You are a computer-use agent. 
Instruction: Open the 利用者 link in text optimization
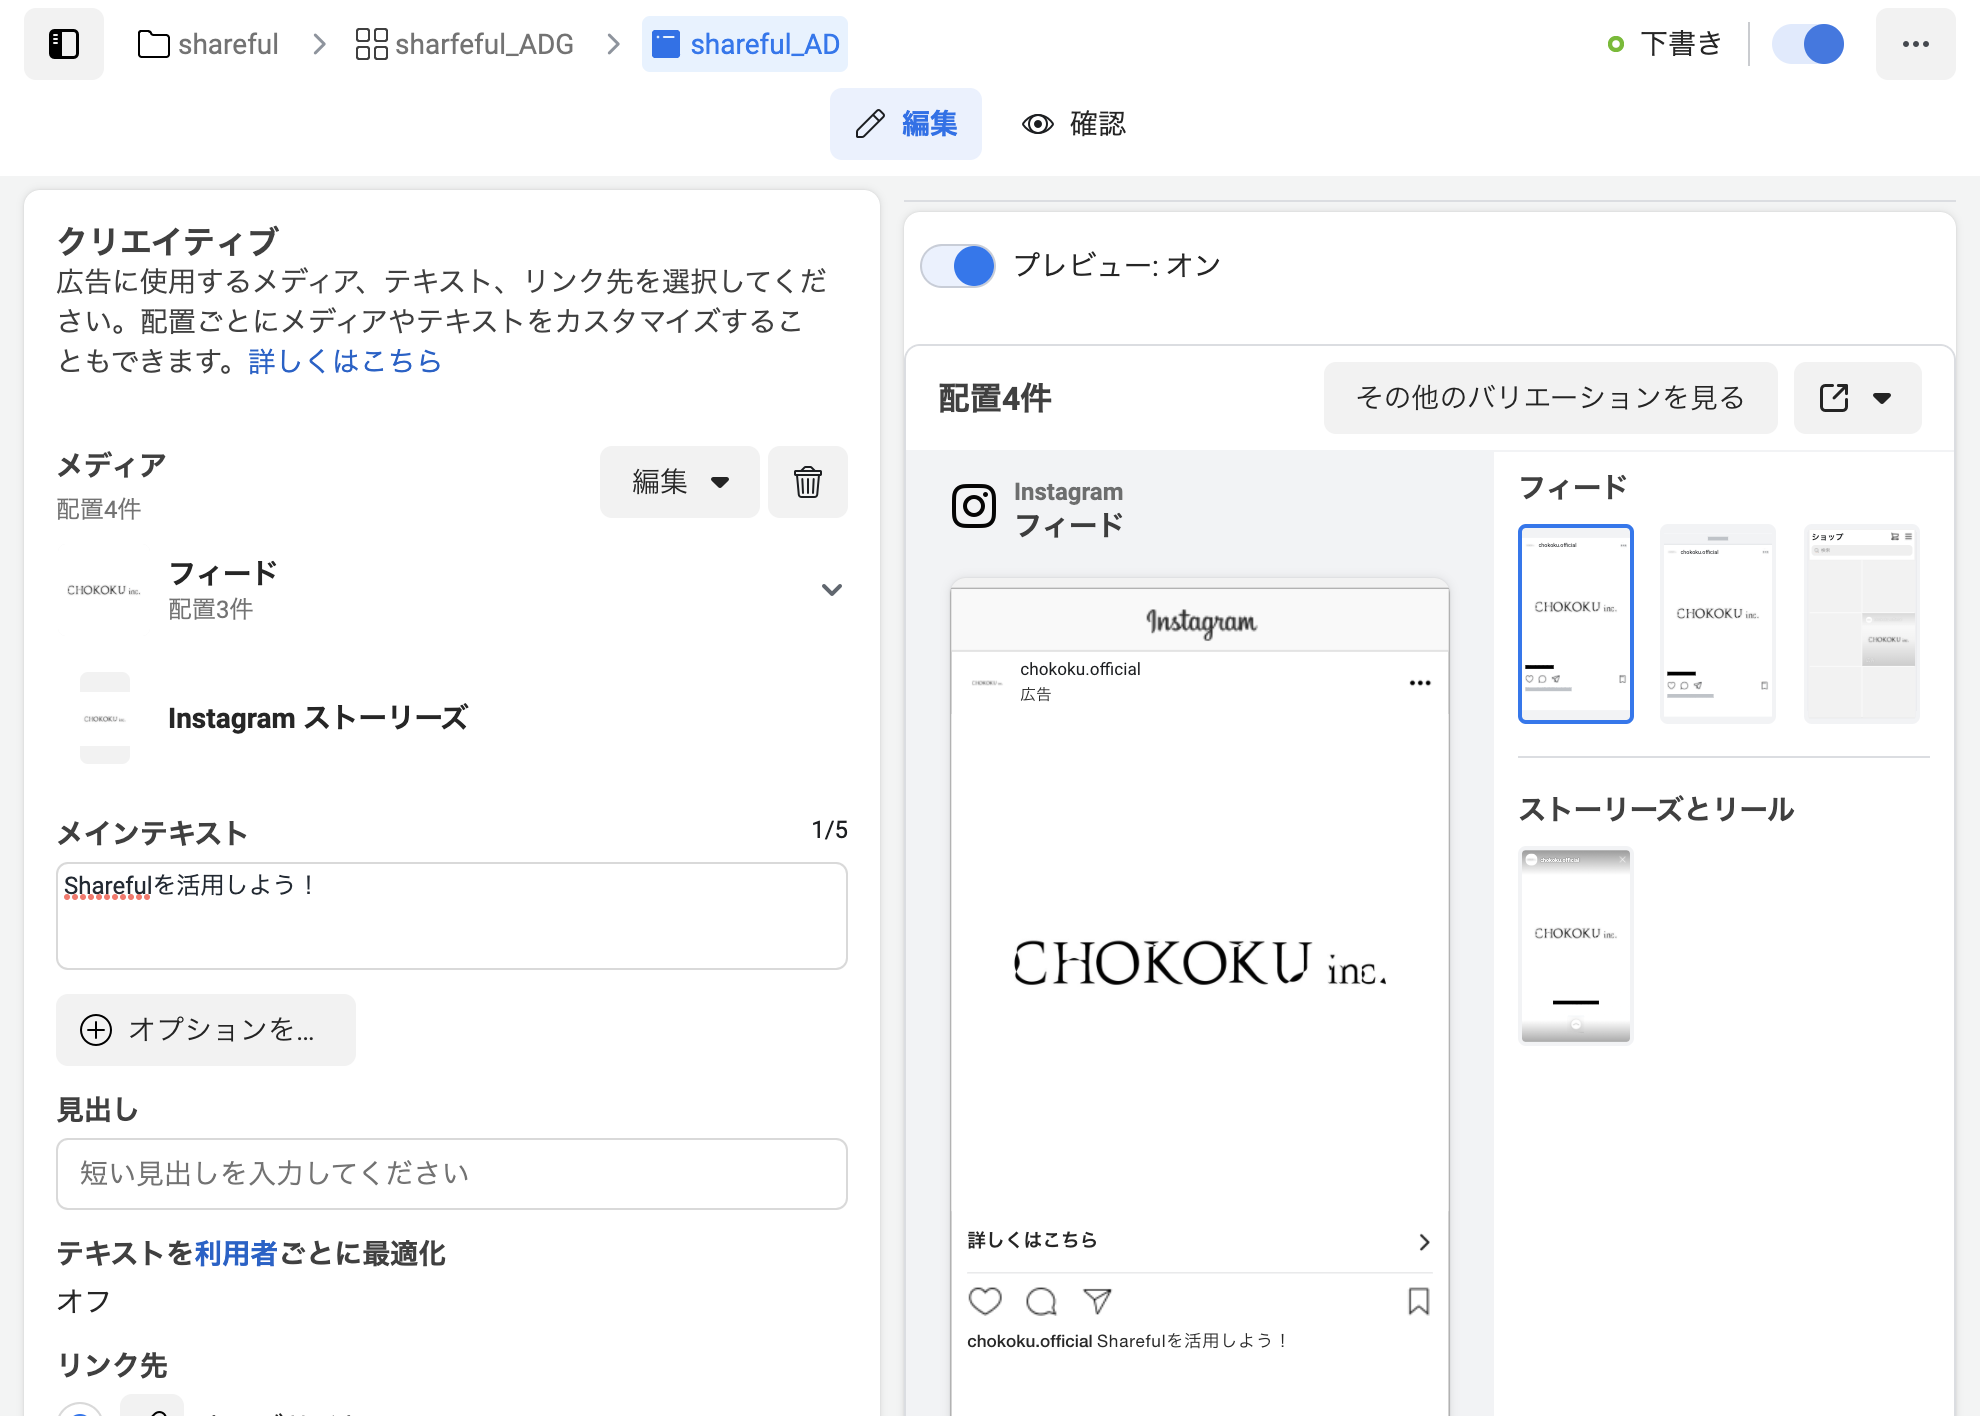[236, 1253]
